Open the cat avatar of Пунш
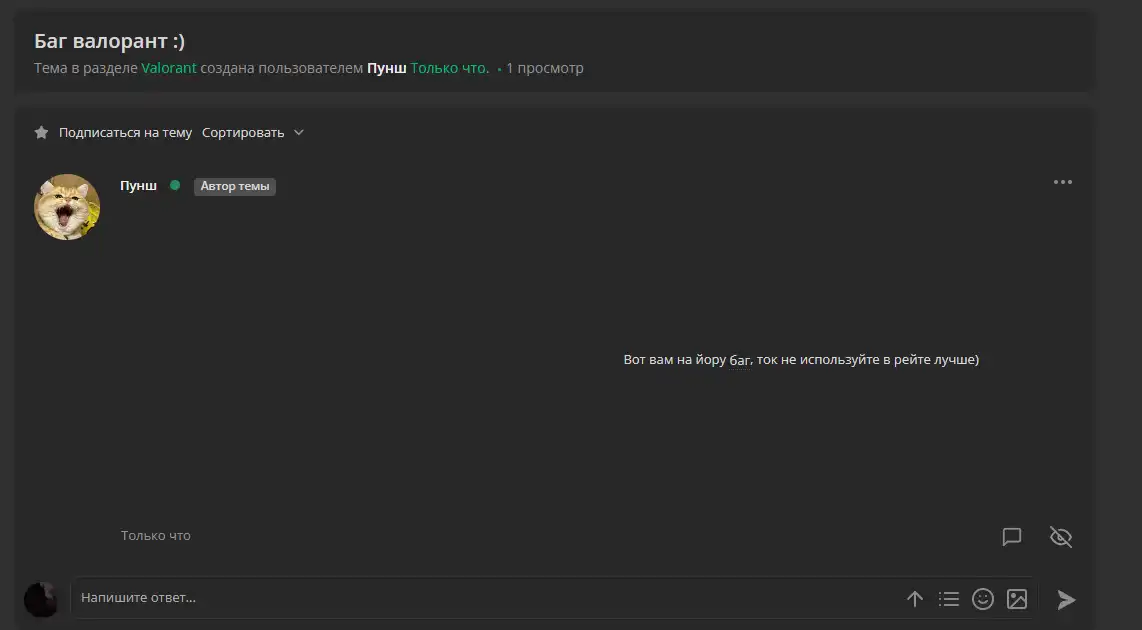Screen dimensions: 1142x630 click(67, 207)
